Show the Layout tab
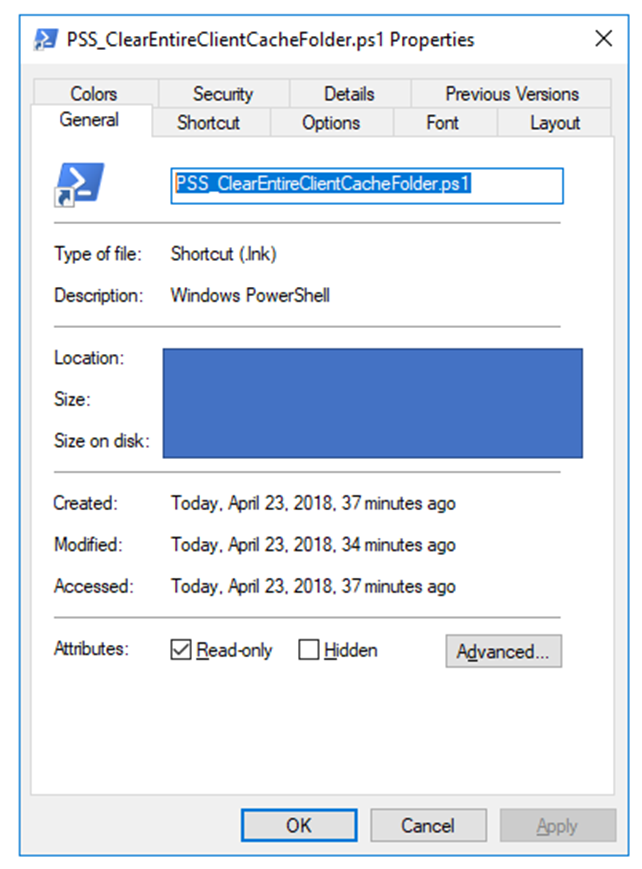642x869 pixels. 555,122
